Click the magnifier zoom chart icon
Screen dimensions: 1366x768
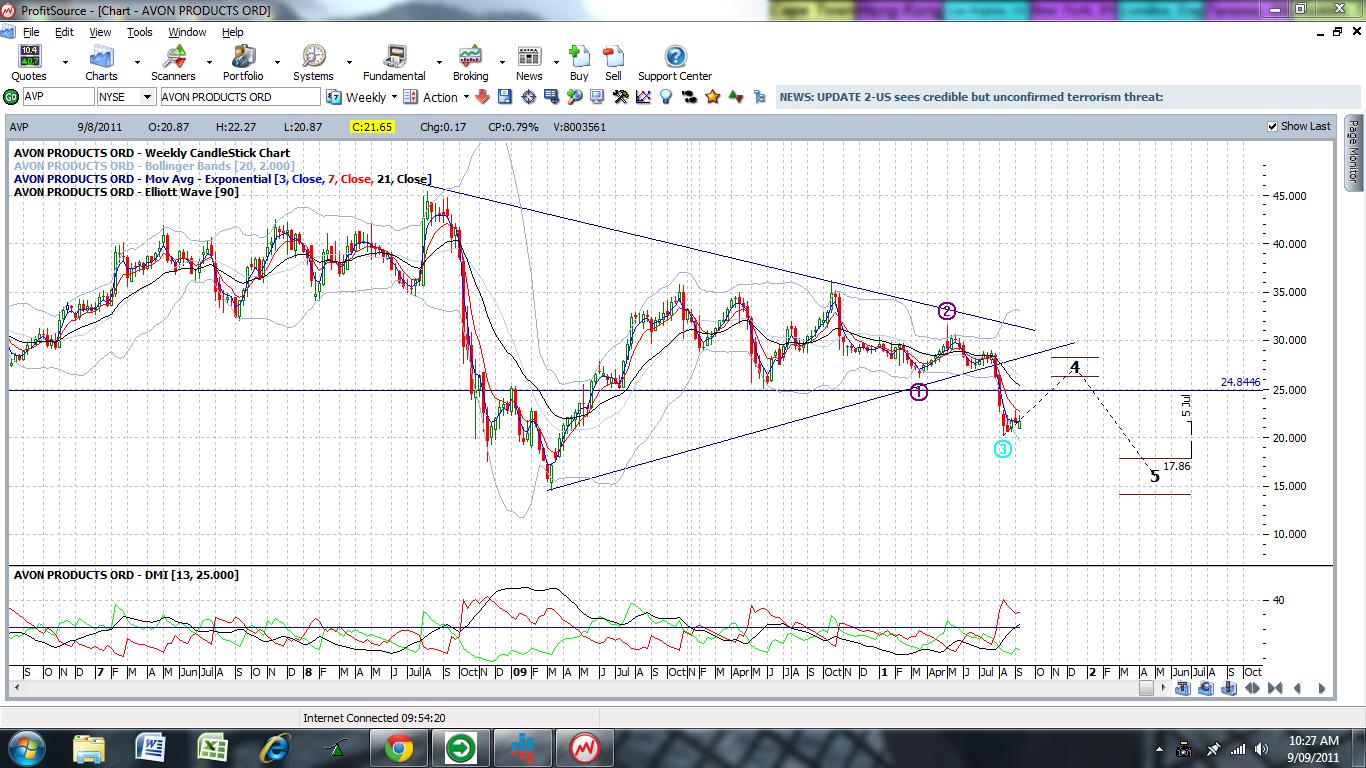tap(574, 97)
